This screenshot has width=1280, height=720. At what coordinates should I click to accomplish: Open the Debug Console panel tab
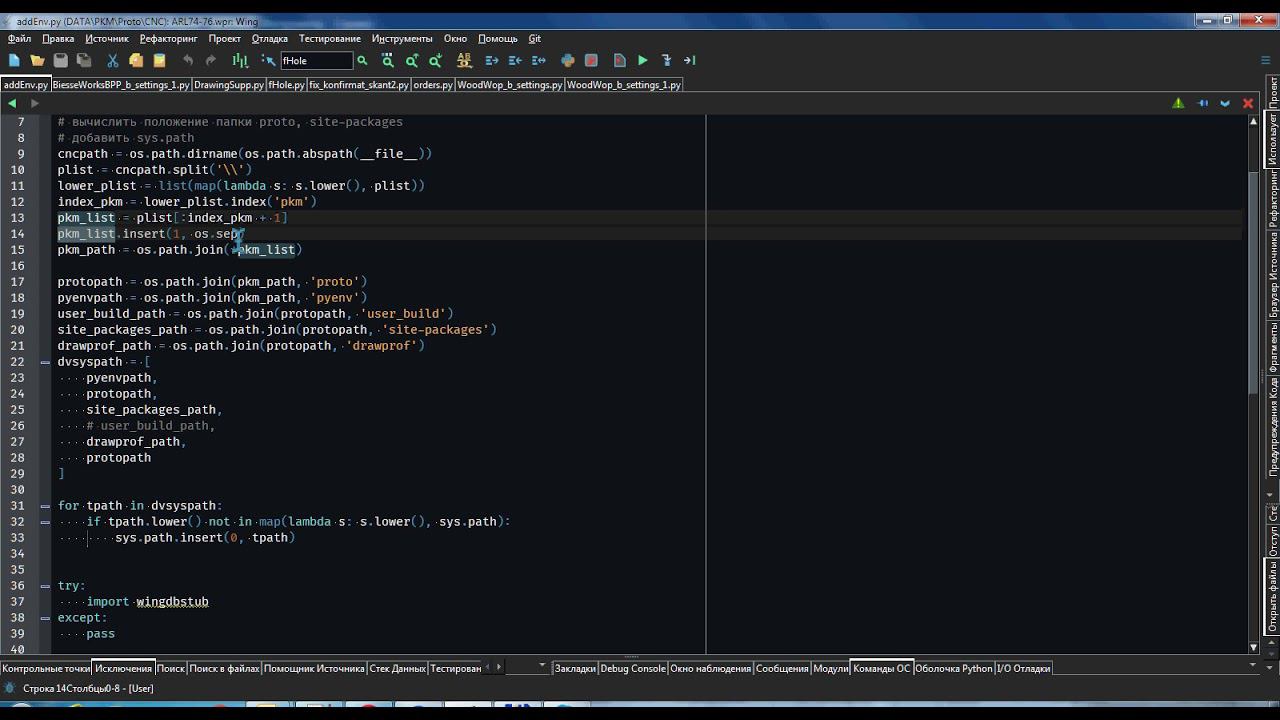tap(632, 668)
